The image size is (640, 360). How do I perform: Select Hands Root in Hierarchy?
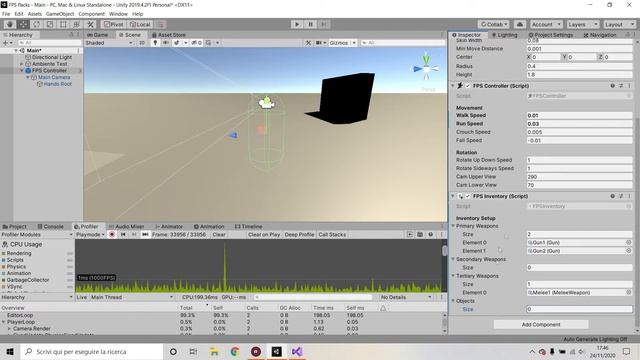coord(58,84)
